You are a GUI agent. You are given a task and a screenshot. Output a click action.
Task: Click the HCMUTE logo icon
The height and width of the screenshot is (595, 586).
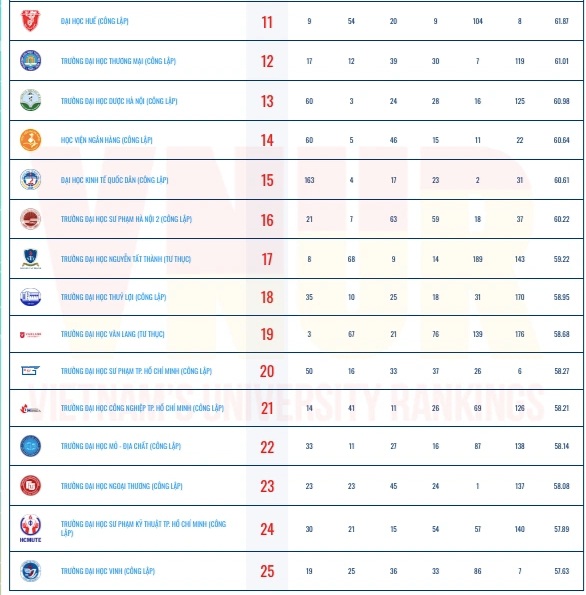[30, 528]
